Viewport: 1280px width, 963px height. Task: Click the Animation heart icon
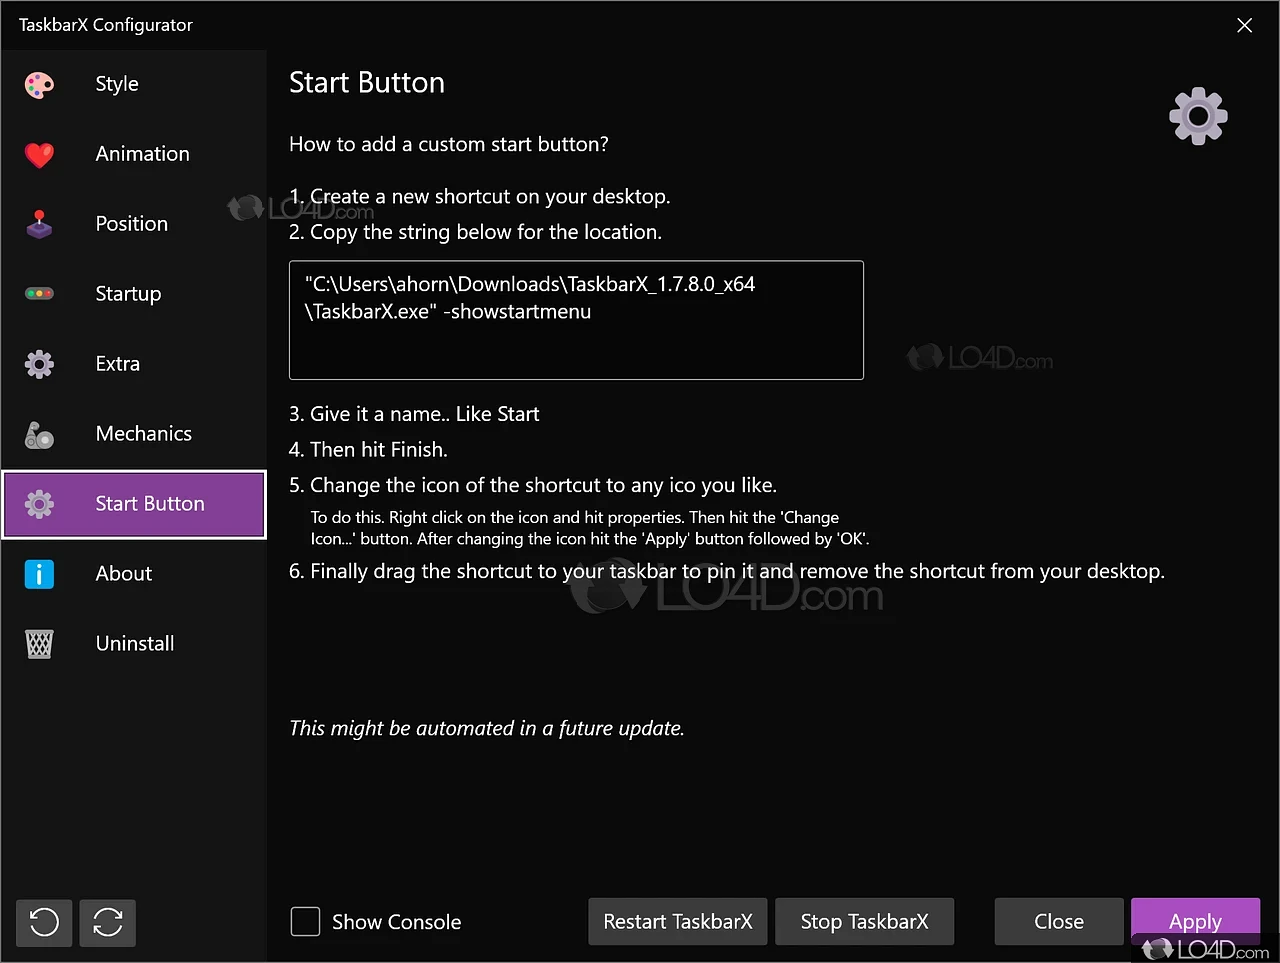38,154
